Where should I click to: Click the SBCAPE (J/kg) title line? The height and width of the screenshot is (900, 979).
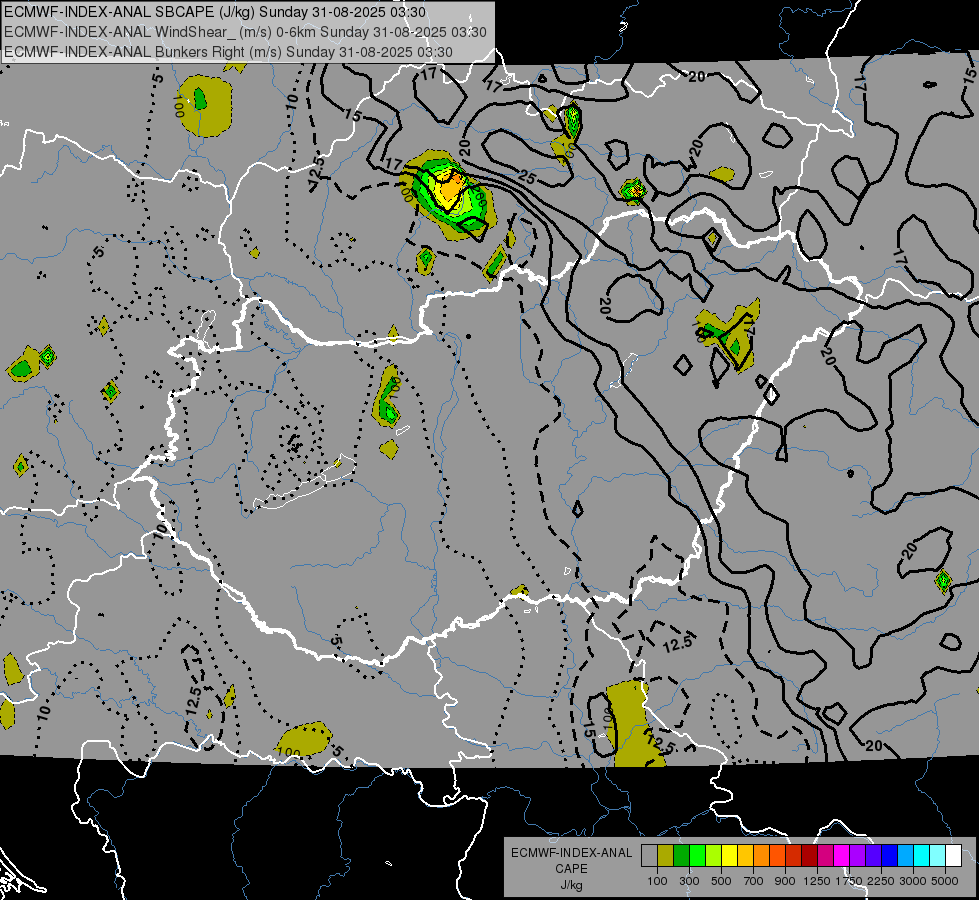215,12
